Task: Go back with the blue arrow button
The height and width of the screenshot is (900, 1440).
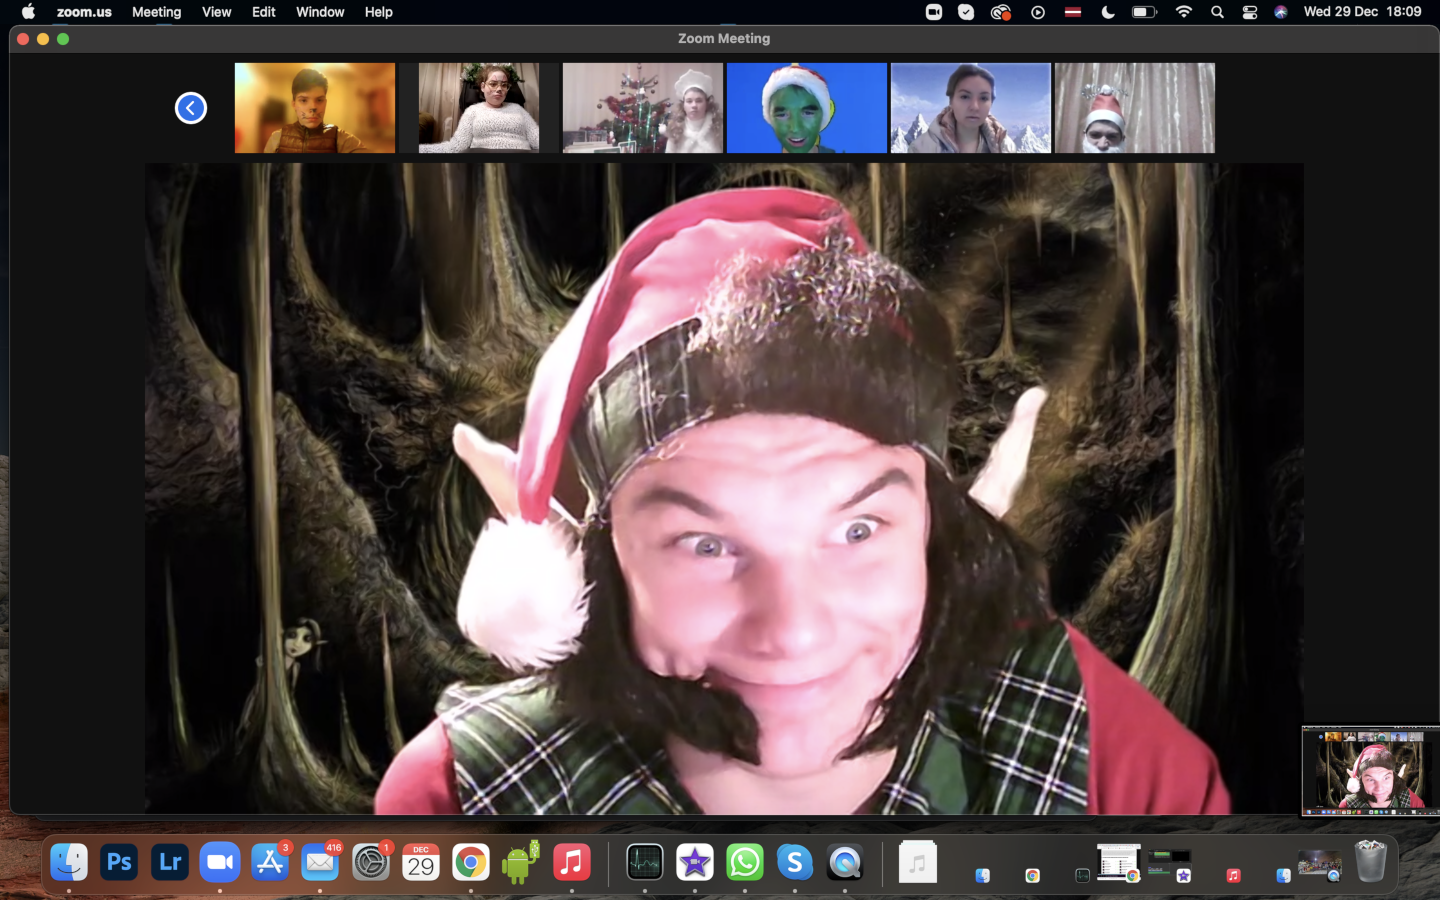Action: (191, 108)
